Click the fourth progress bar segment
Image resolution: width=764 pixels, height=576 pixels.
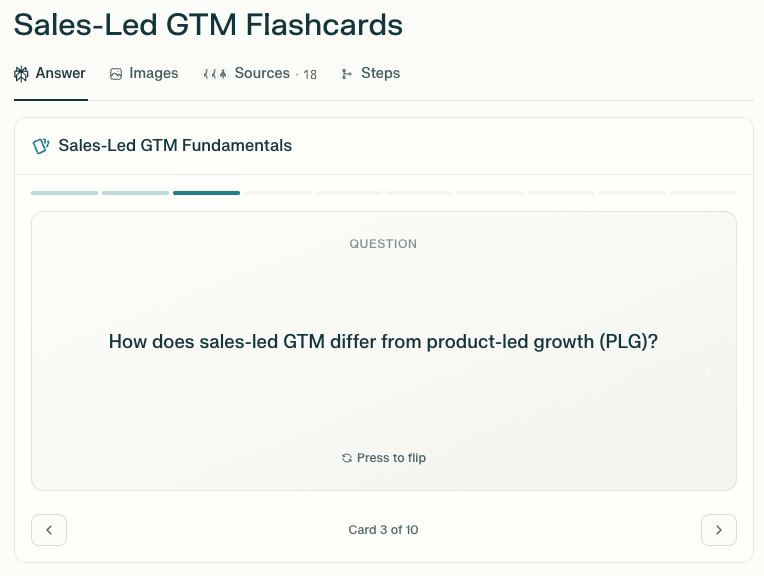(277, 192)
